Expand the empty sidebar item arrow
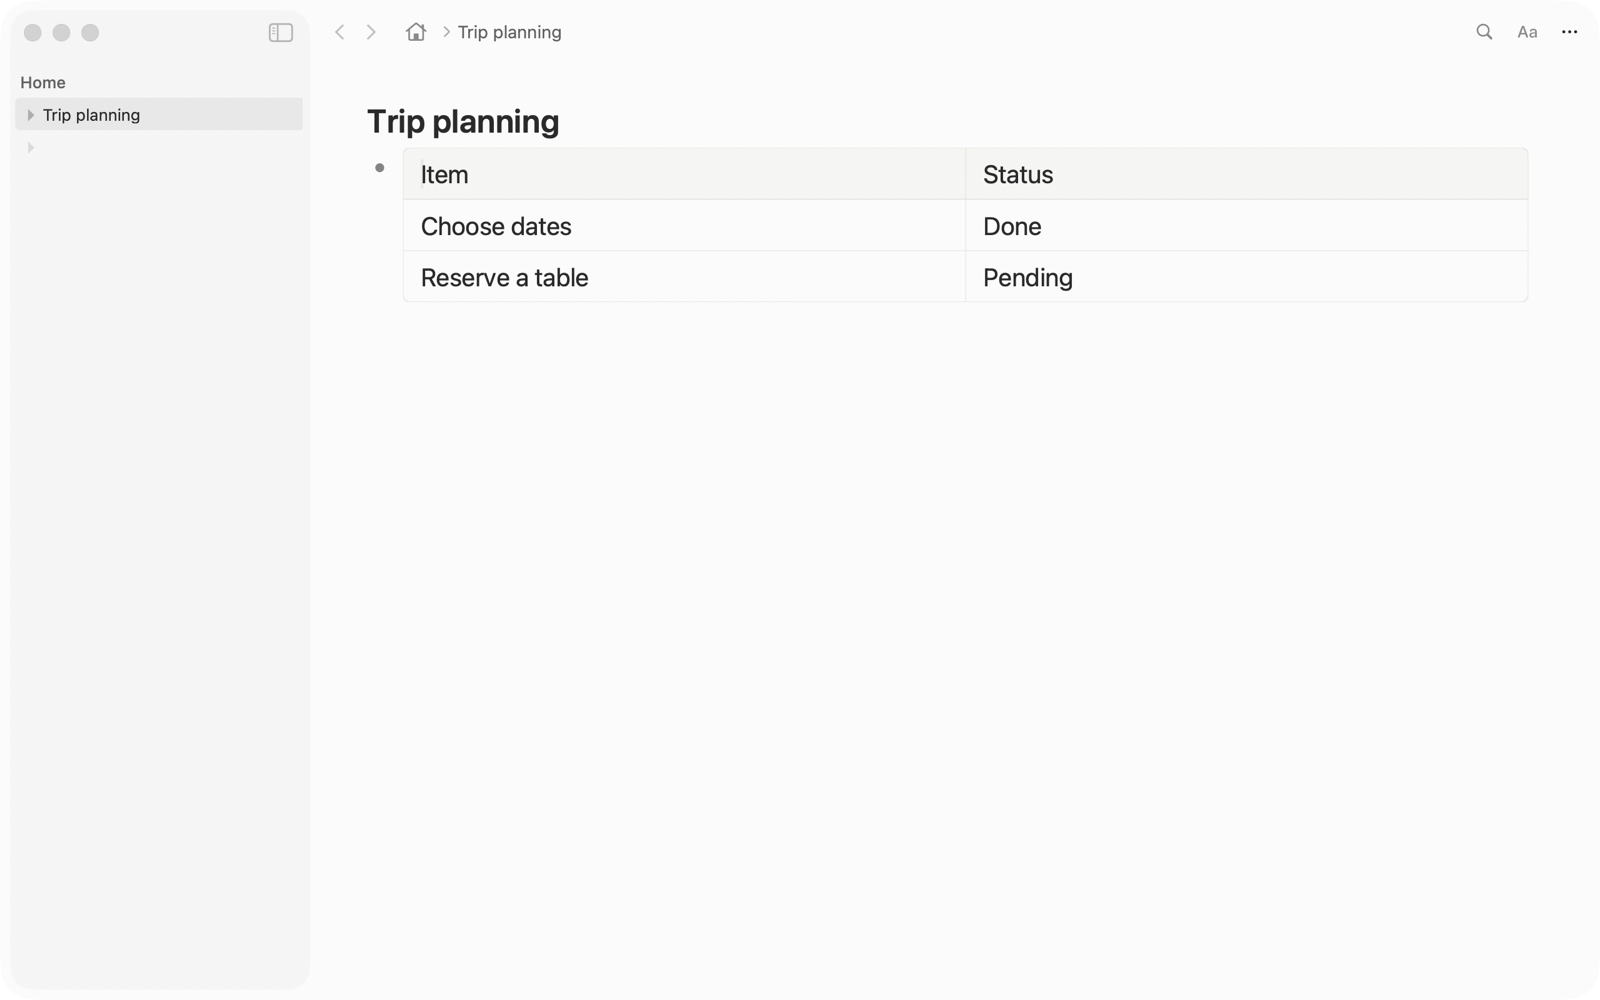 [x=30, y=148]
